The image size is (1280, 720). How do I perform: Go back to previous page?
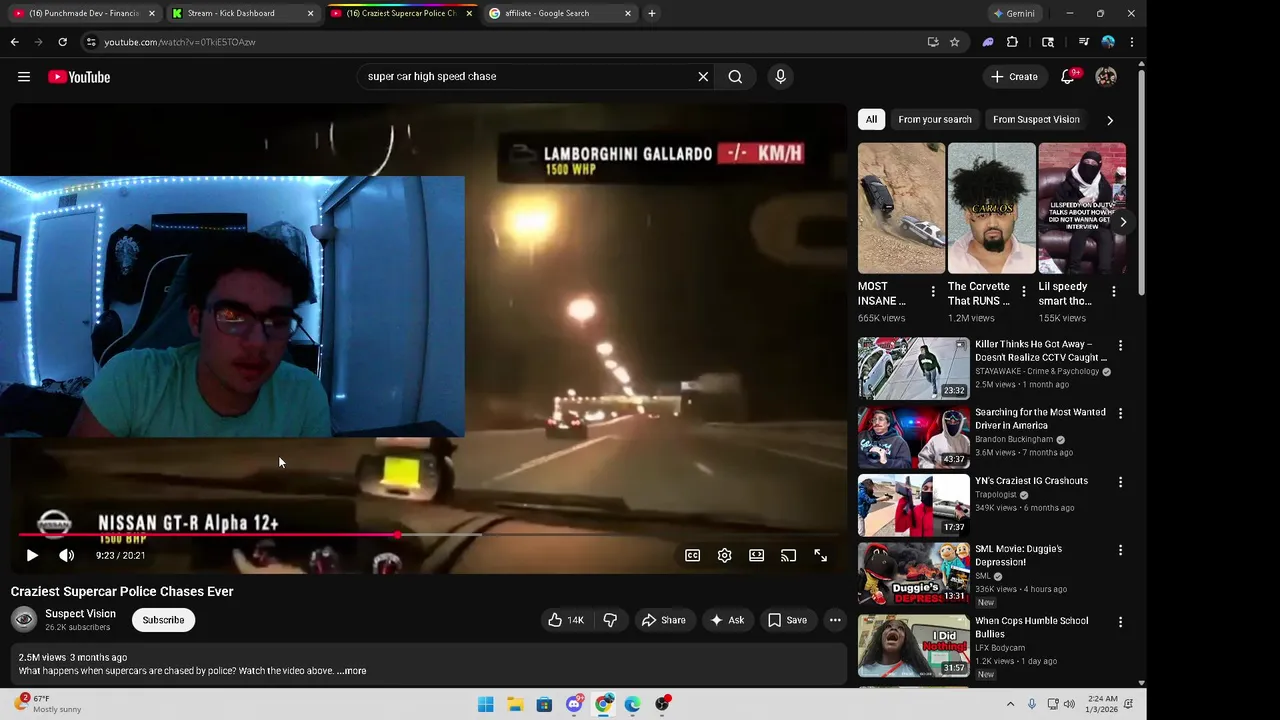(x=14, y=42)
